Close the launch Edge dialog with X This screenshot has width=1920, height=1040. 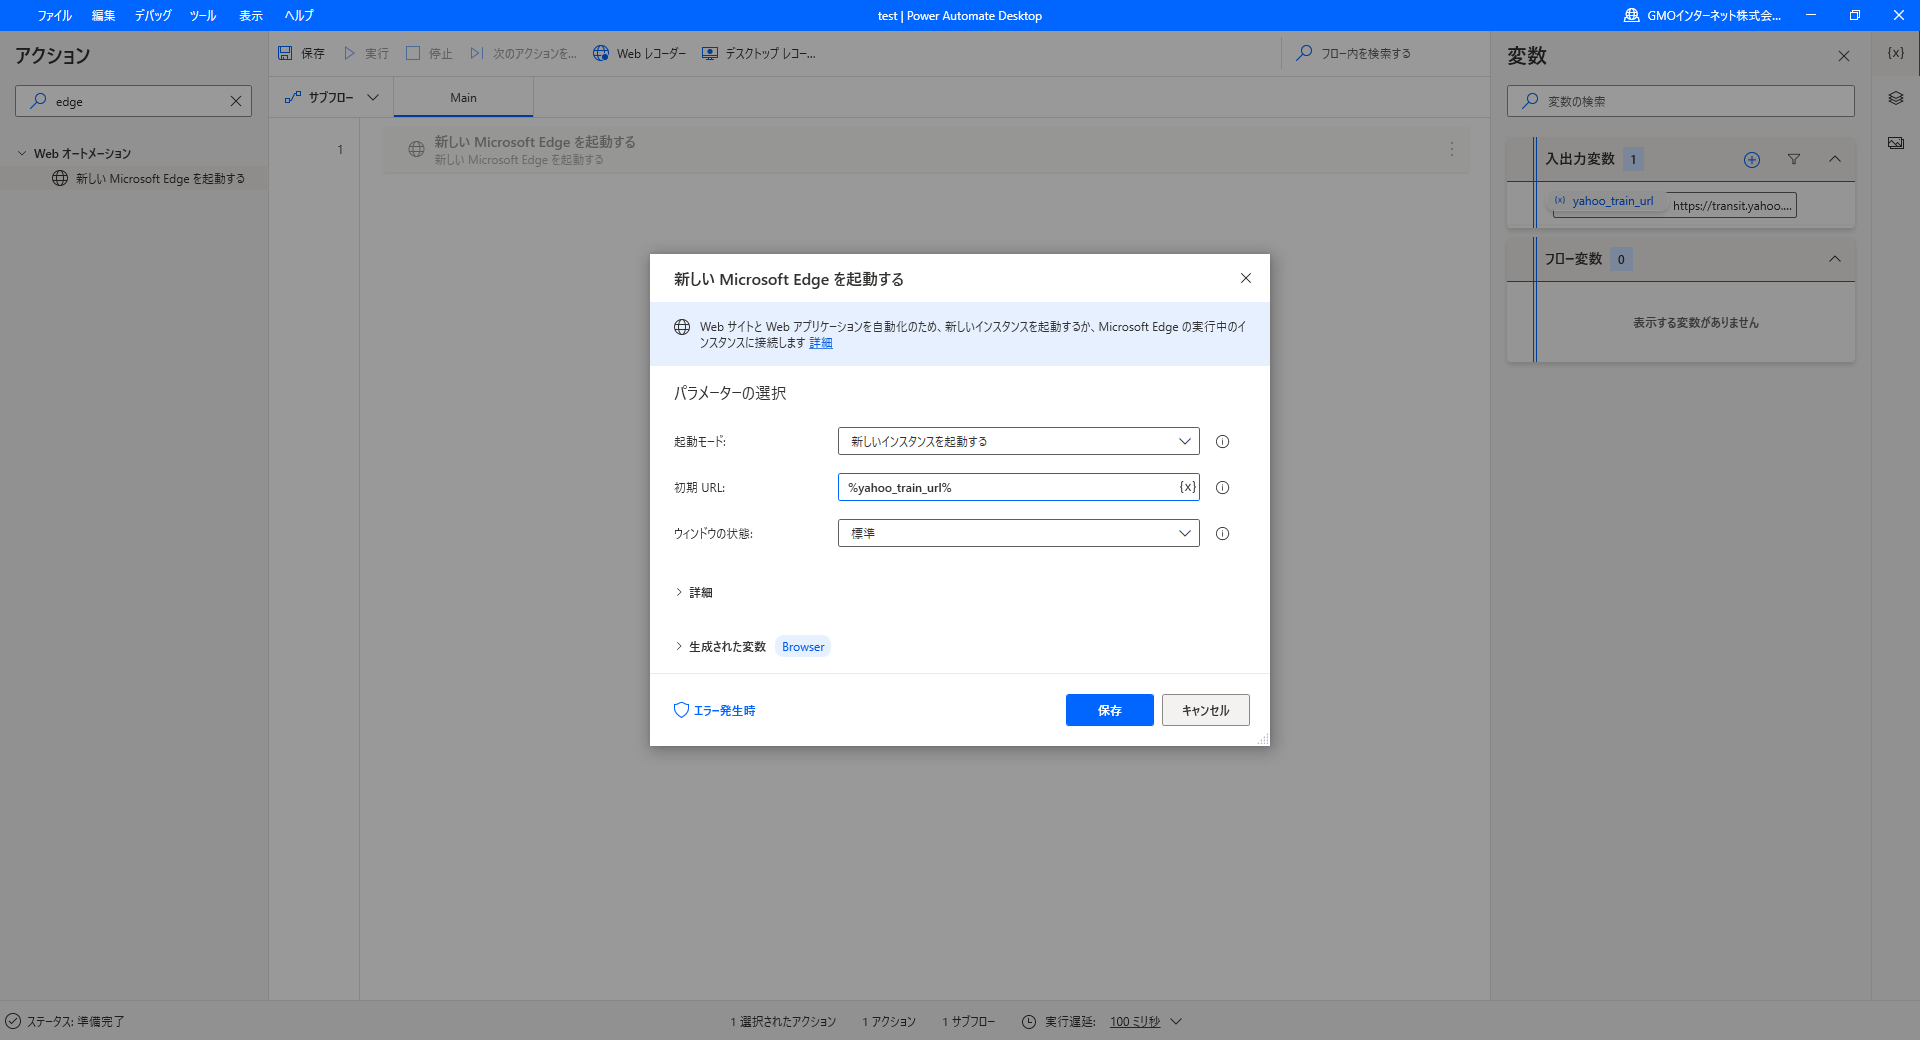[1246, 278]
